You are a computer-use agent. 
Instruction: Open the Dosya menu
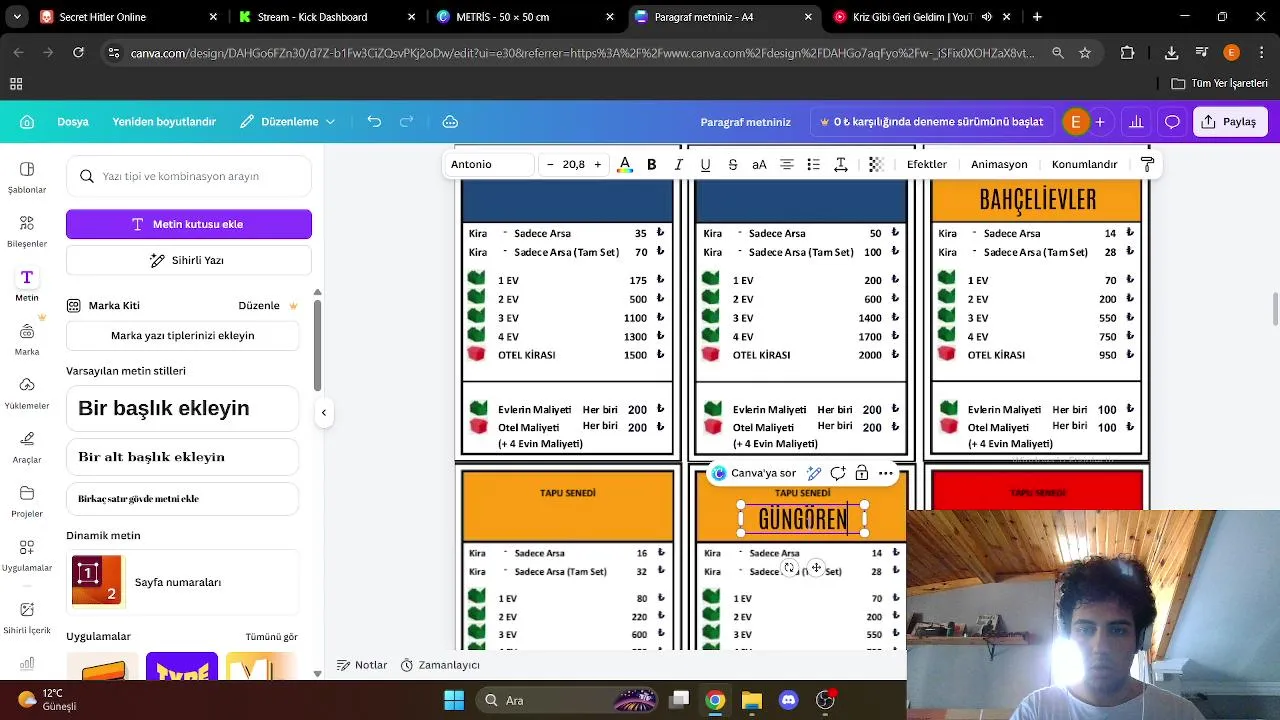tap(73, 122)
